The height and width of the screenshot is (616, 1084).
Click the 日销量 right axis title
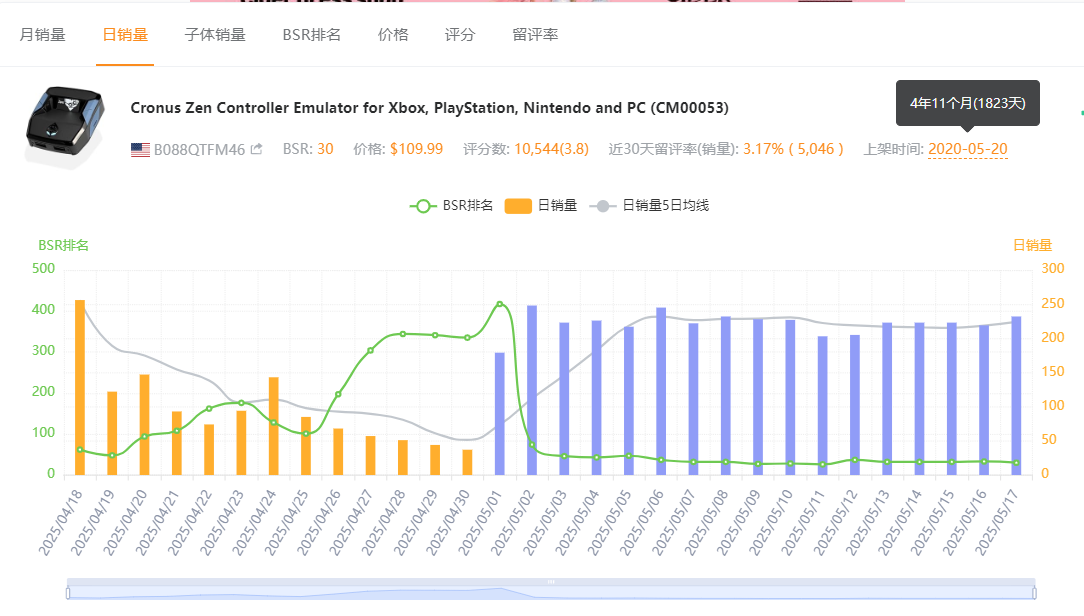[x=1032, y=245]
